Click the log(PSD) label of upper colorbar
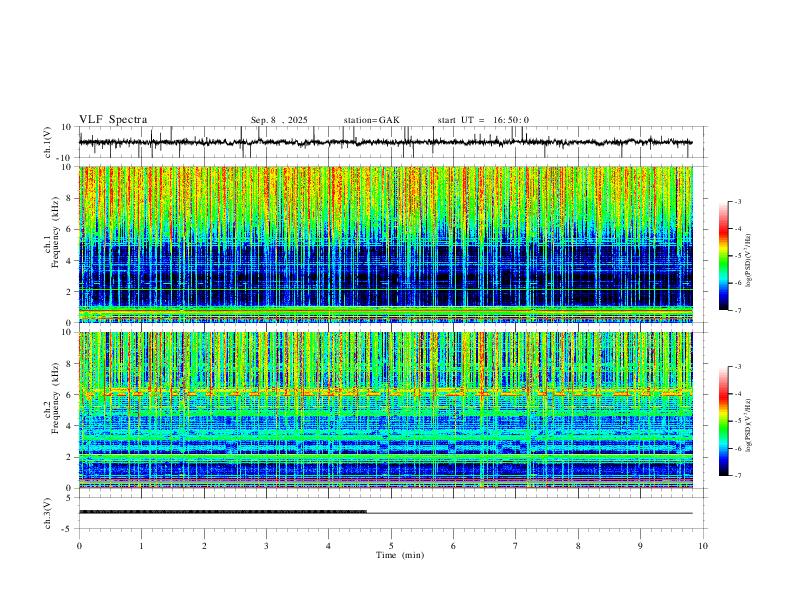 [x=749, y=261]
